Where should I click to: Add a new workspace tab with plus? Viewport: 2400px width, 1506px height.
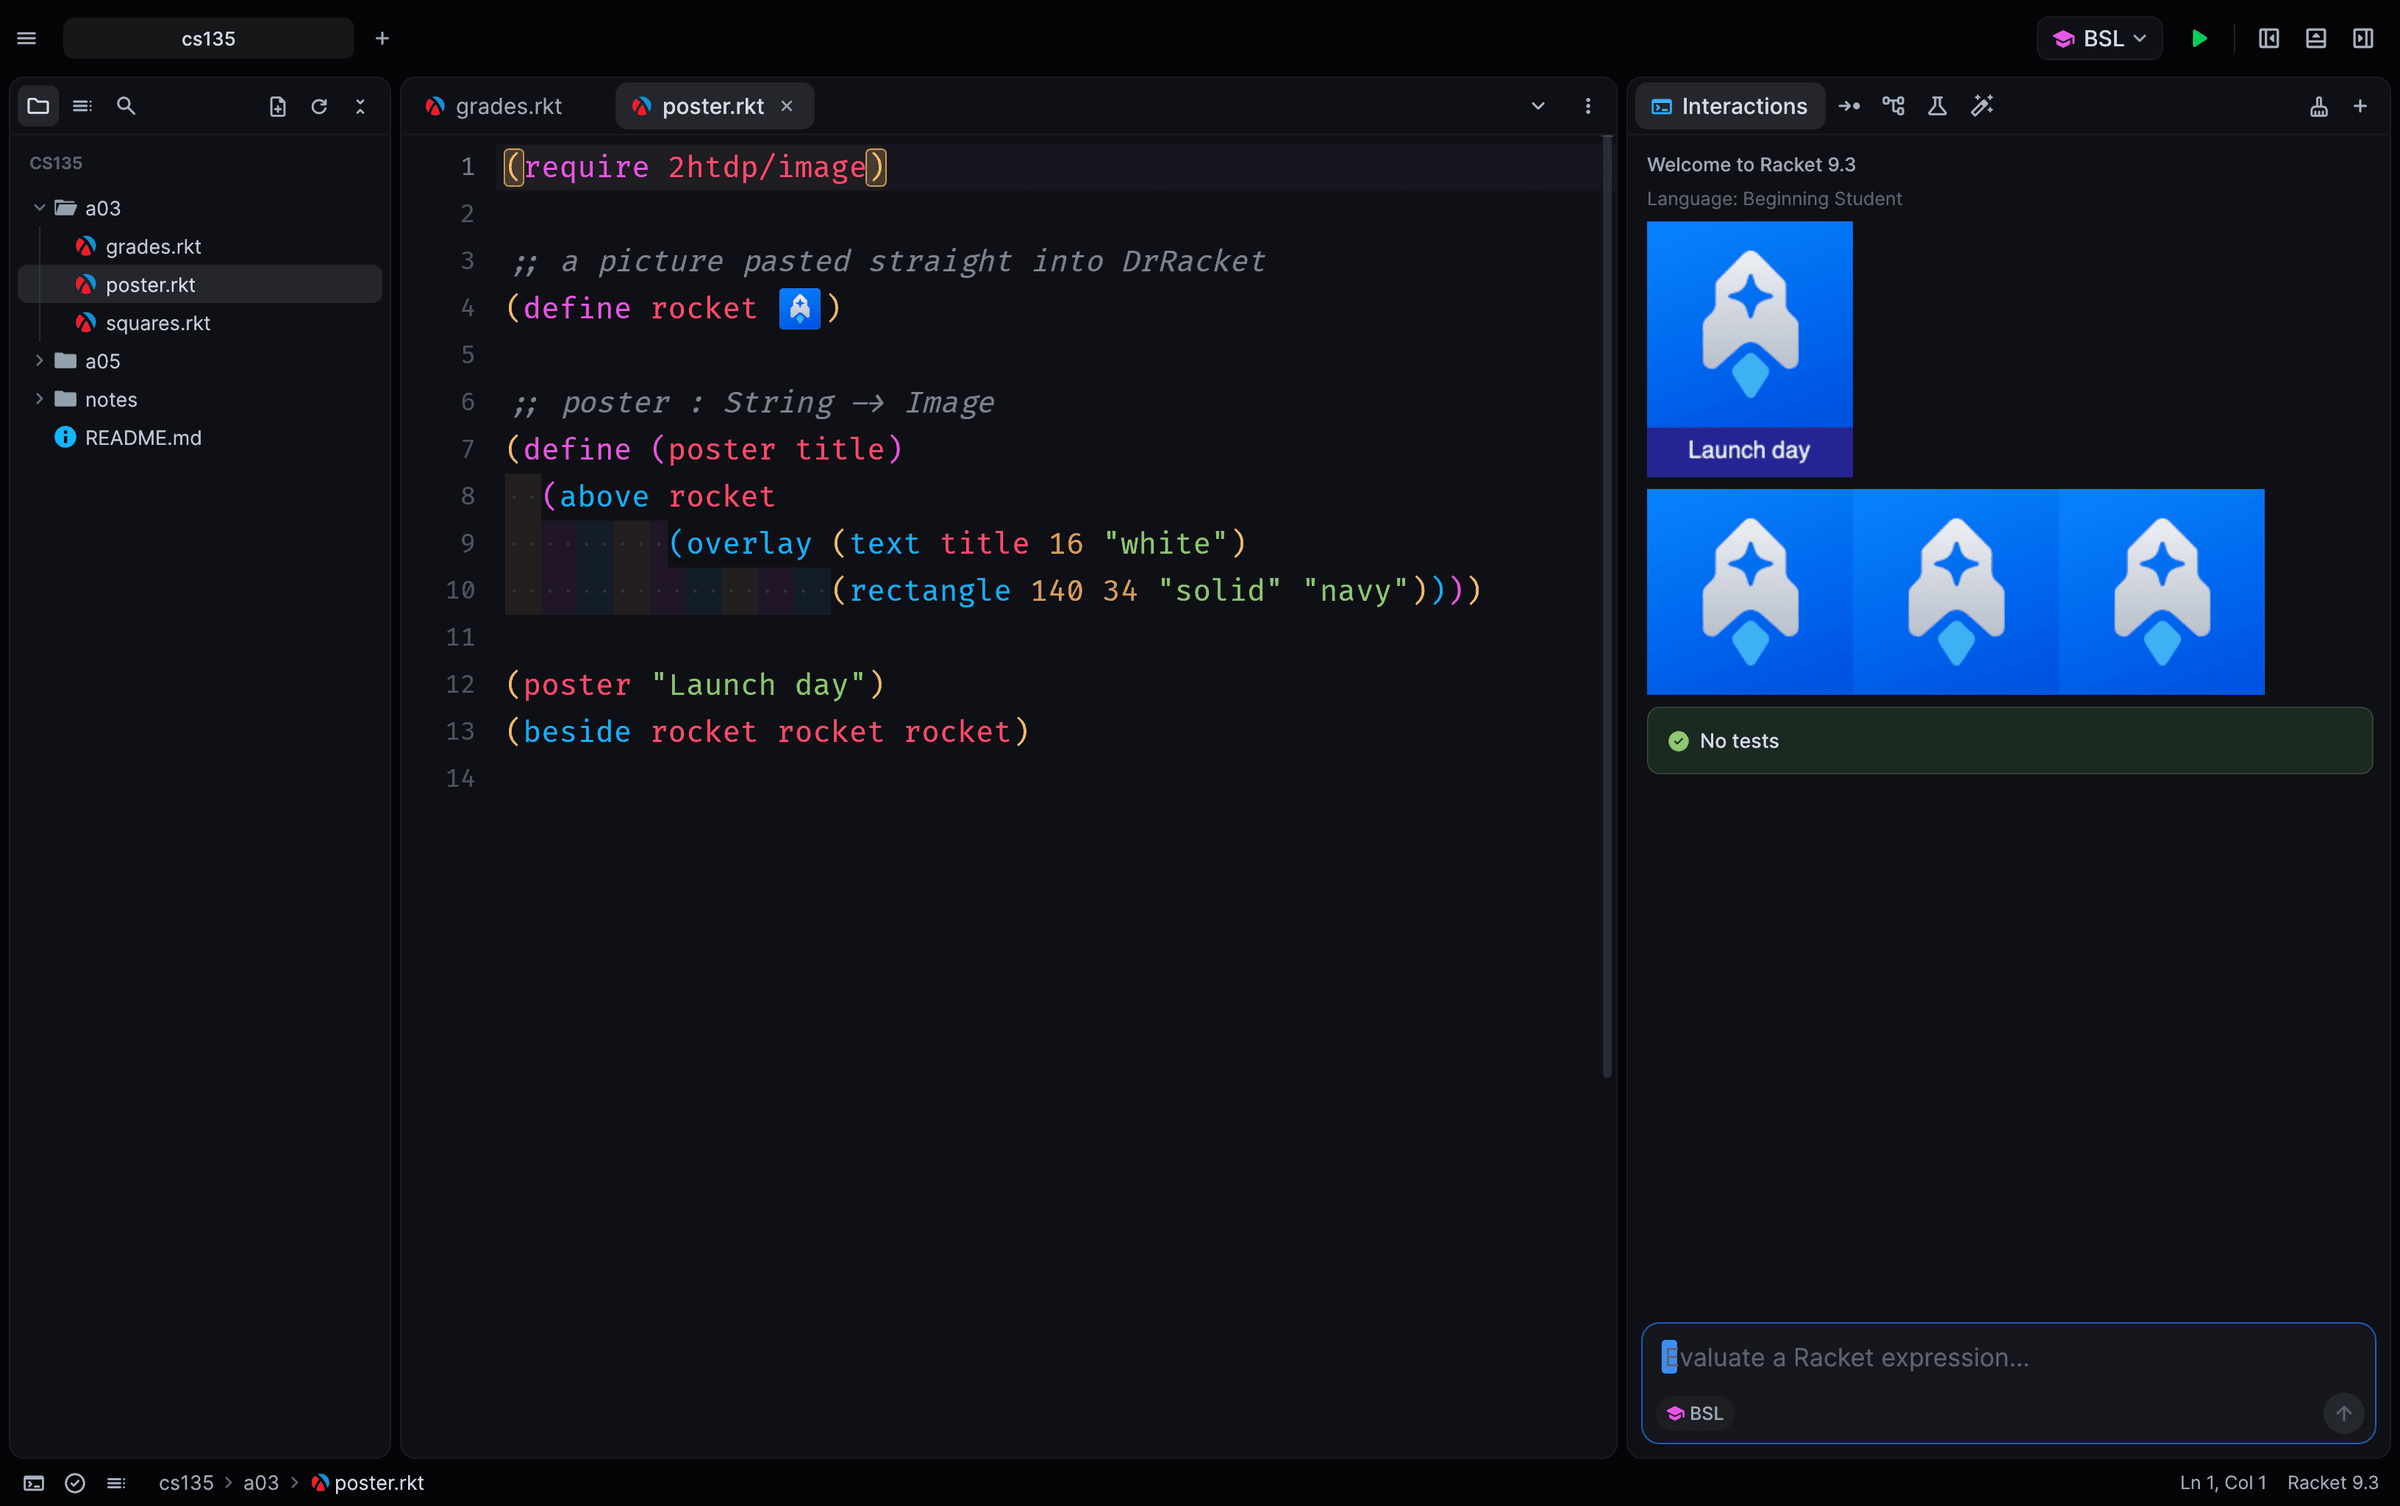pos(382,38)
